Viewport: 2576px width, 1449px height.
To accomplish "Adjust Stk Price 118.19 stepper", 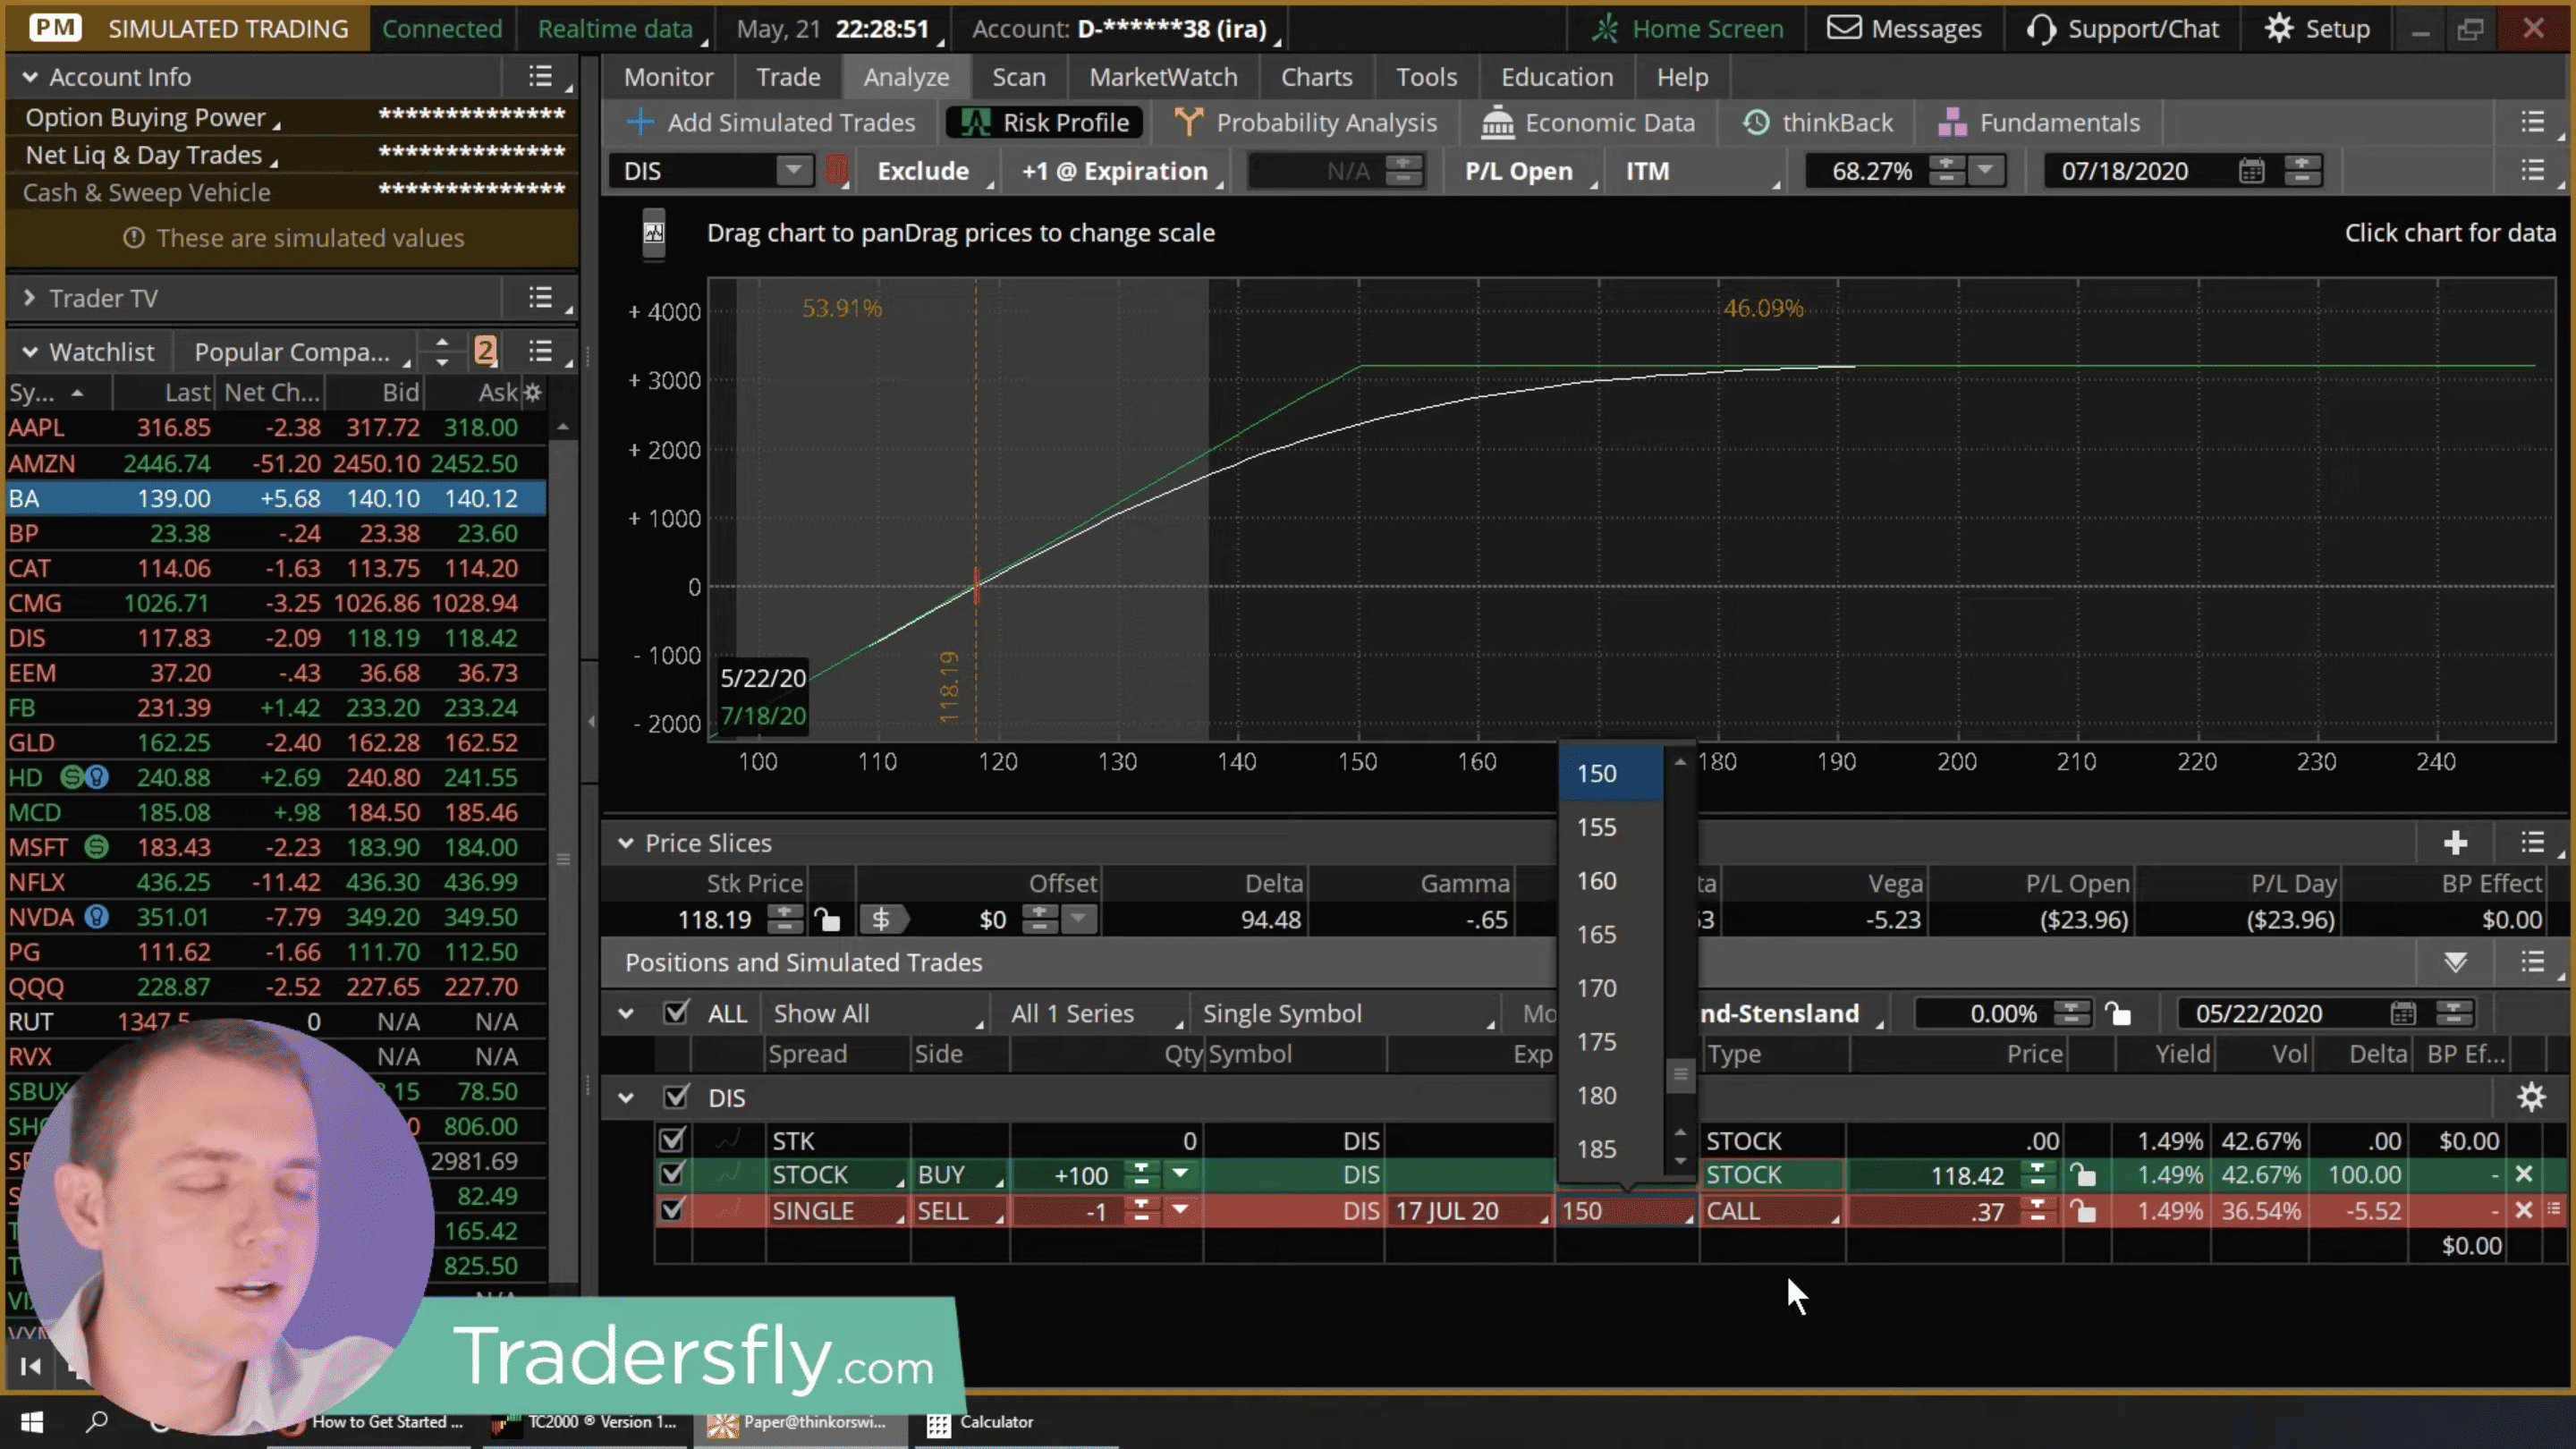I will (x=785, y=919).
